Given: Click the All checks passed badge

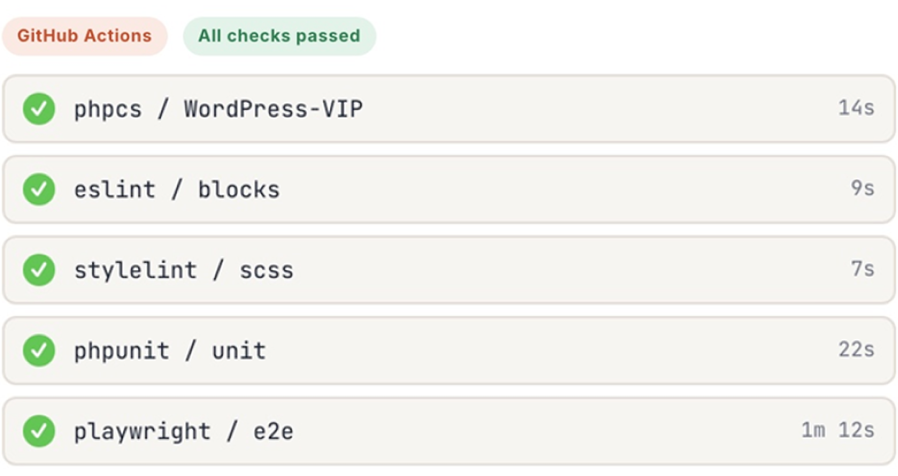Looking at the screenshot, I should 279,36.
